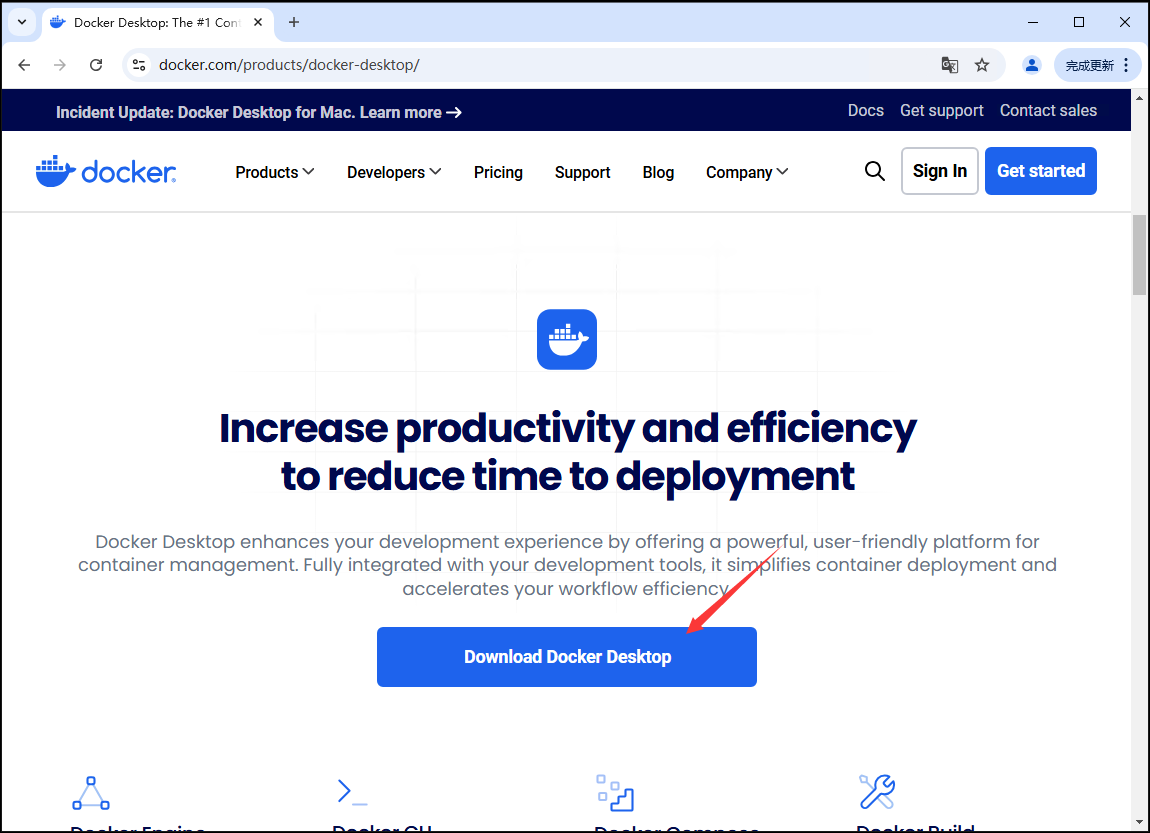Image resolution: width=1150 pixels, height=833 pixels.
Task: Click the Get started button
Action: click(x=1041, y=171)
